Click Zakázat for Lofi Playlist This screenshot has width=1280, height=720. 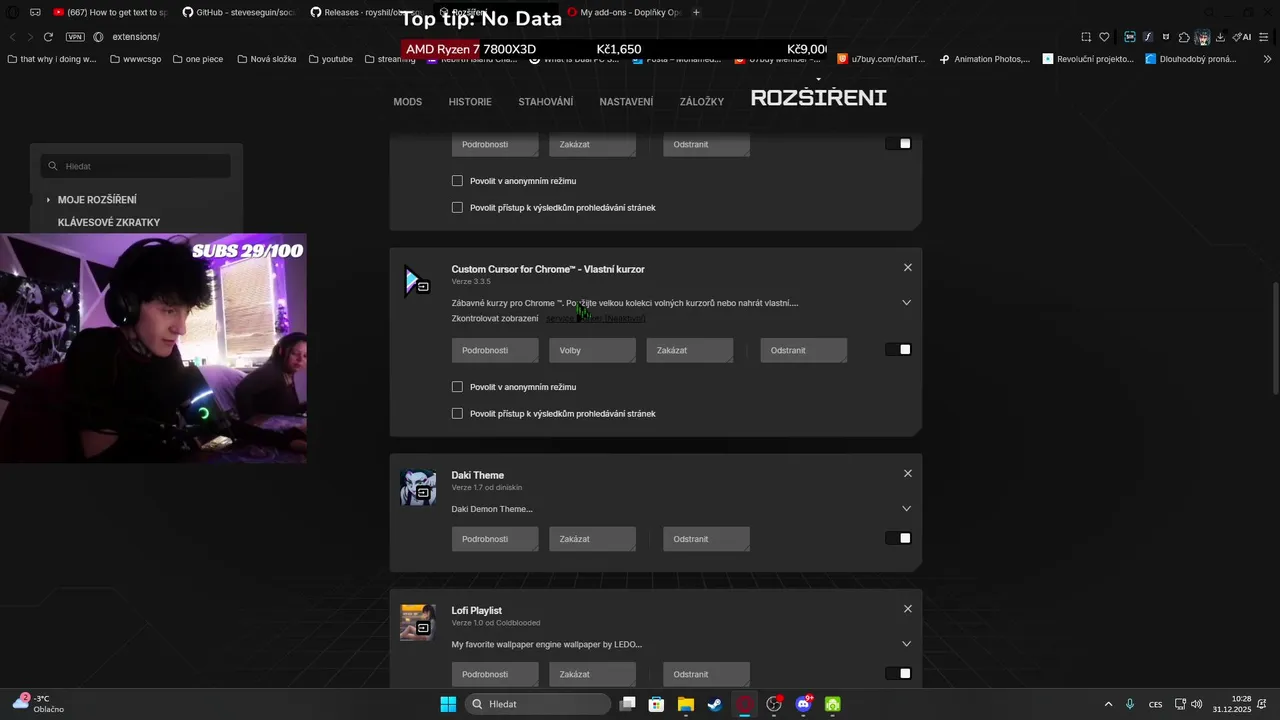[x=592, y=674]
